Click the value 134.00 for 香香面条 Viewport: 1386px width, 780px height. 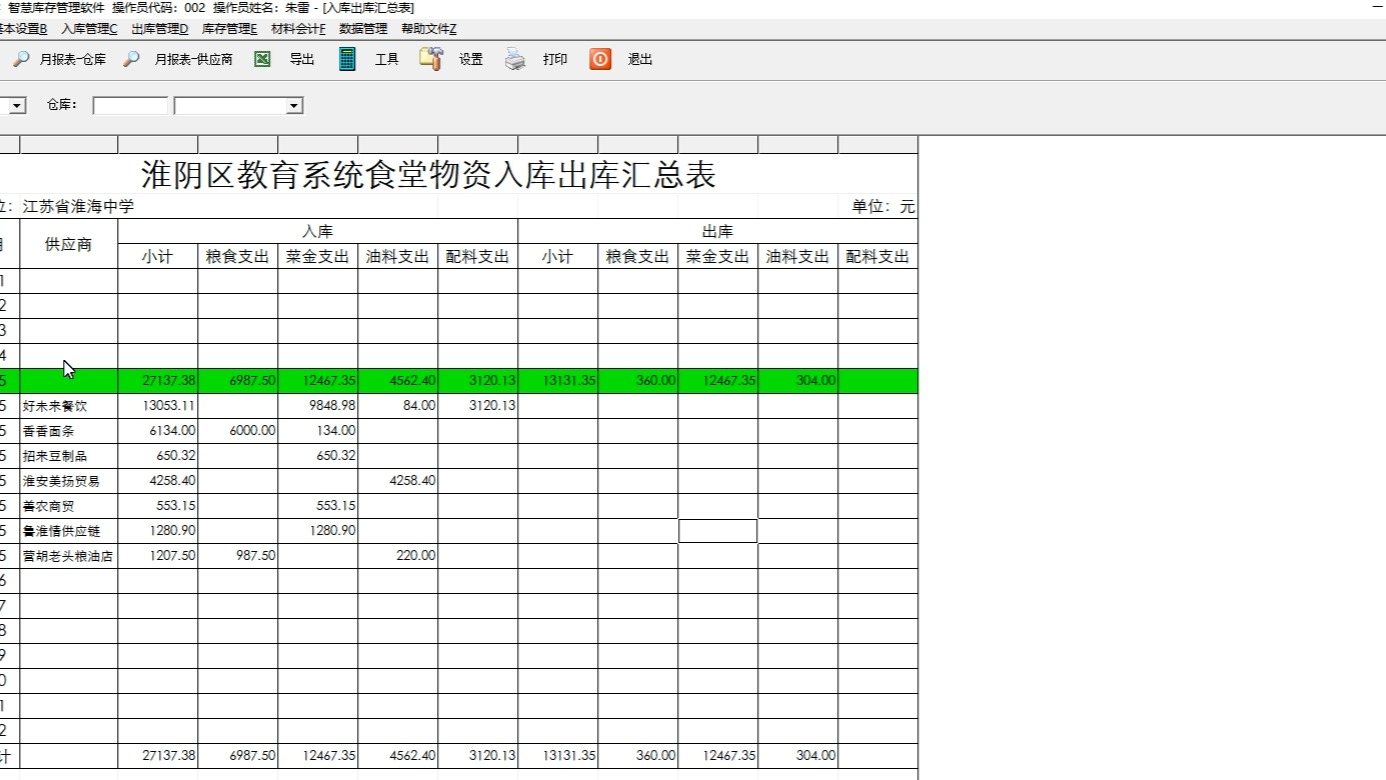tap(336, 431)
